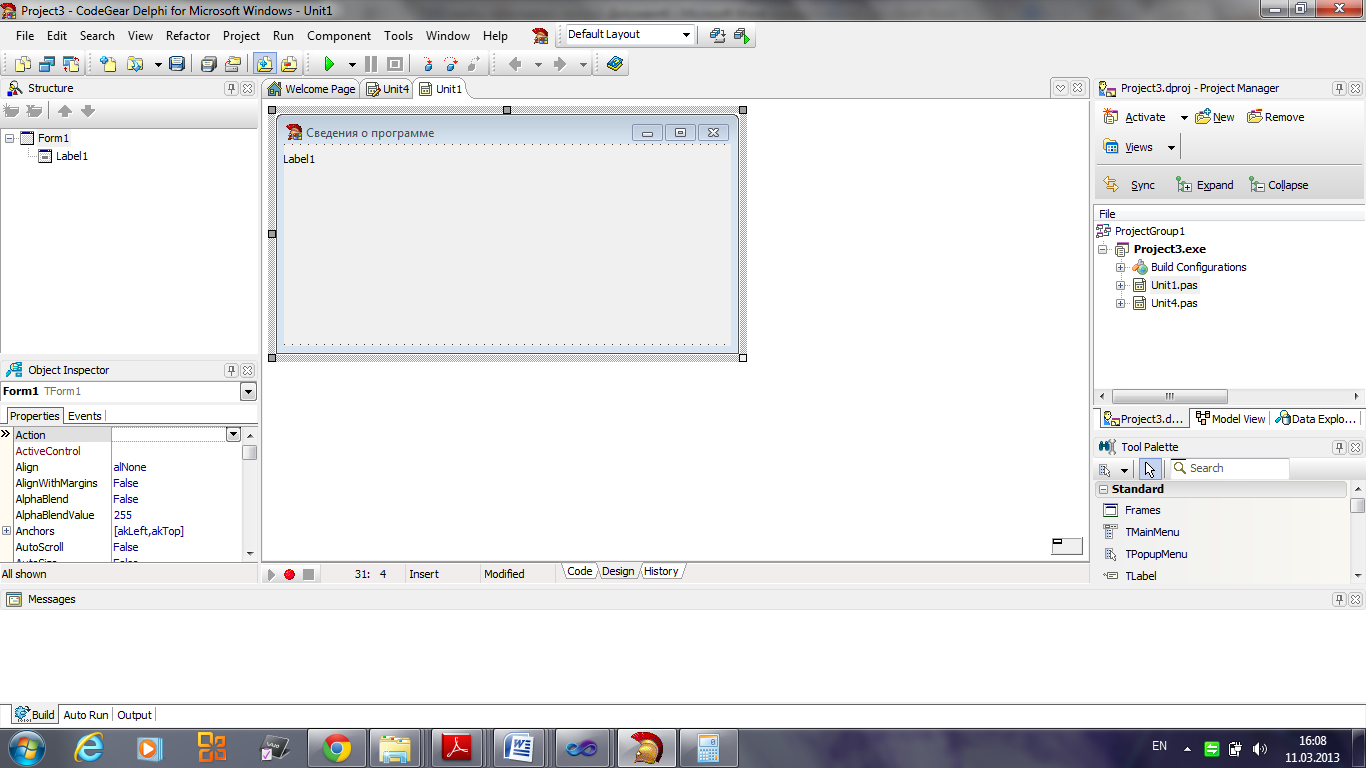Open the Views dropdown arrow
The image size is (1366, 768).
1171,148
